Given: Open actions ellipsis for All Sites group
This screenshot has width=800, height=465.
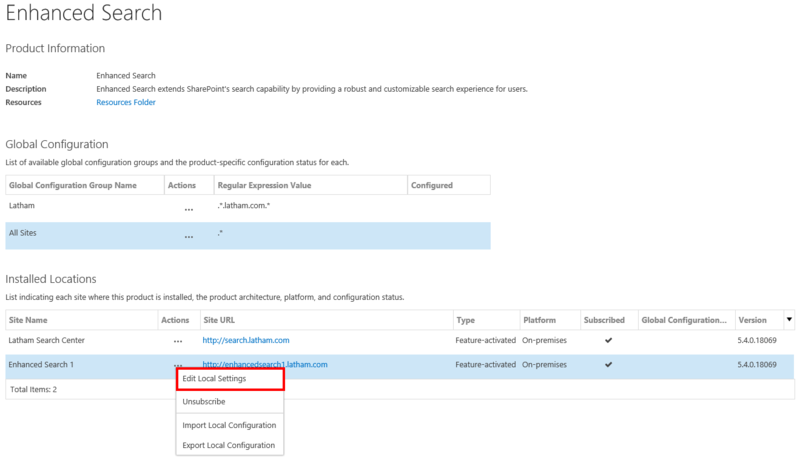Looking at the screenshot, I should click(x=188, y=237).
